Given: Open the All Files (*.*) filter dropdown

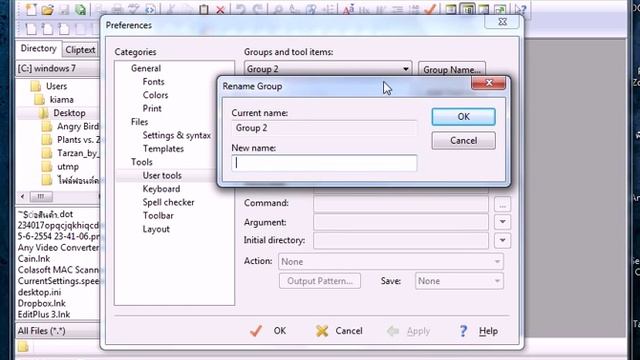Looking at the screenshot, I should click(58, 331).
